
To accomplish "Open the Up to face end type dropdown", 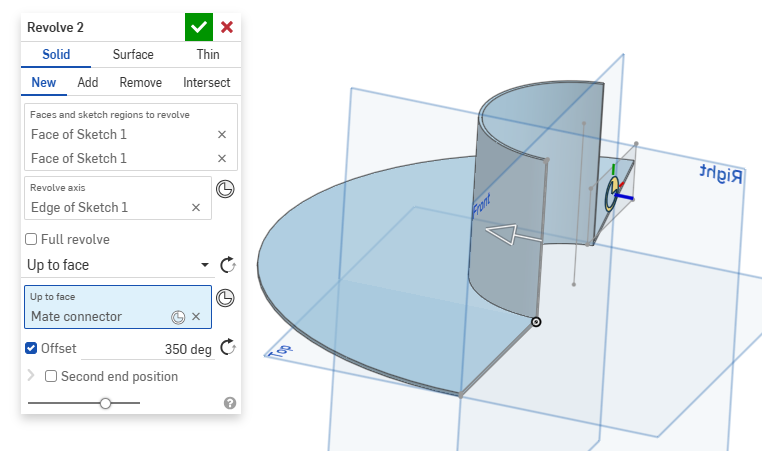I will [118, 265].
